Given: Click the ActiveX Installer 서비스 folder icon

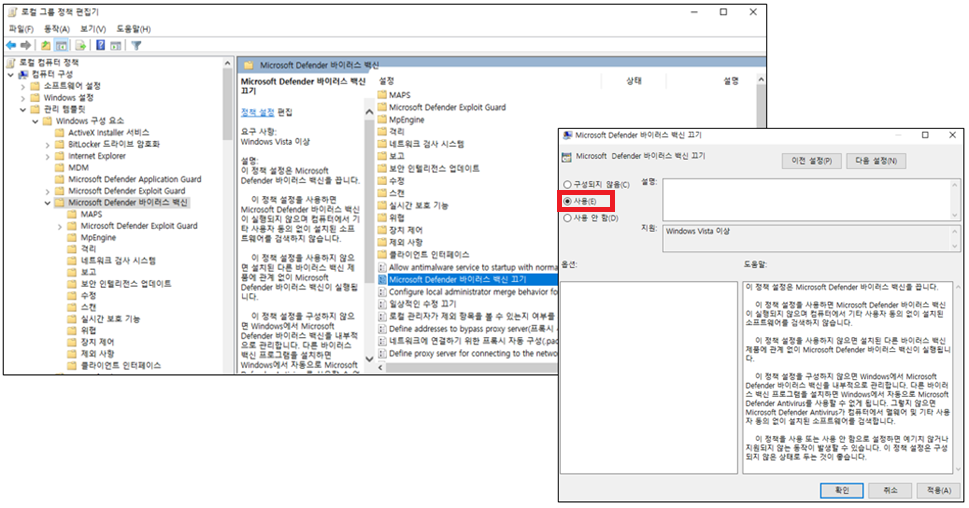Looking at the screenshot, I should coord(60,132).
